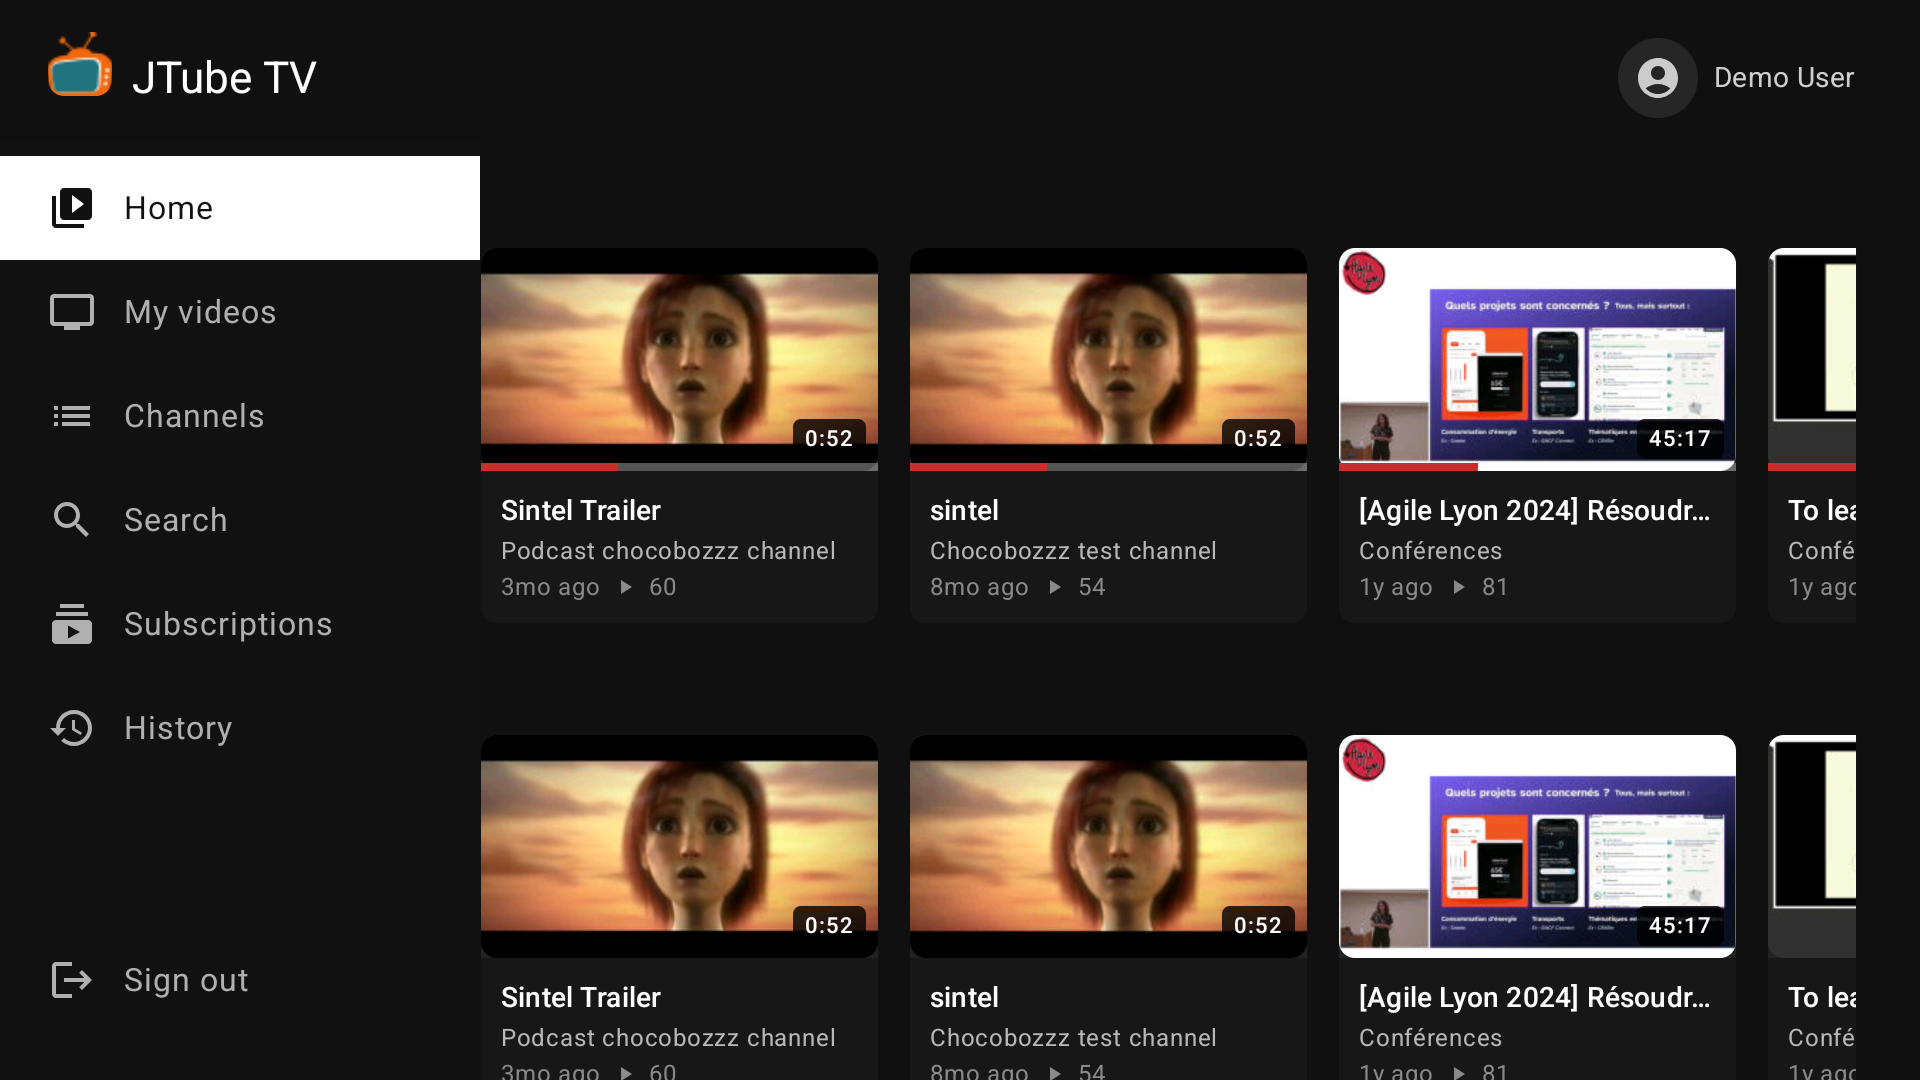This screenshot has height=1080, width=1920.
Task: Open the Subscriptions menu label
Action: pos(228,624)
